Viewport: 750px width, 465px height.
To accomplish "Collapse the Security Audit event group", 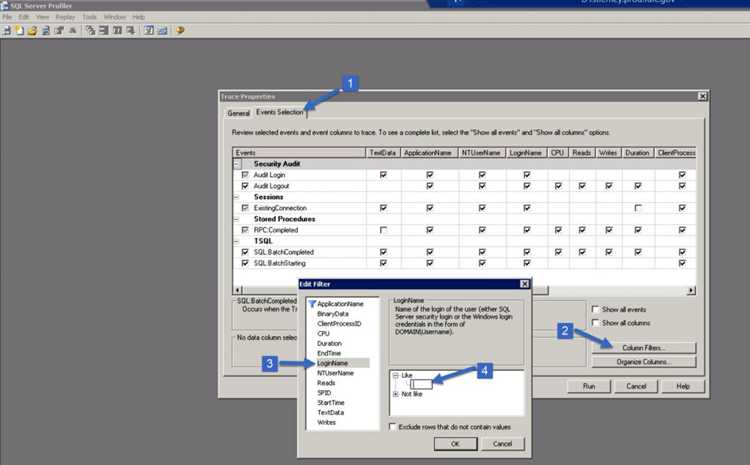I will (238, 163).
